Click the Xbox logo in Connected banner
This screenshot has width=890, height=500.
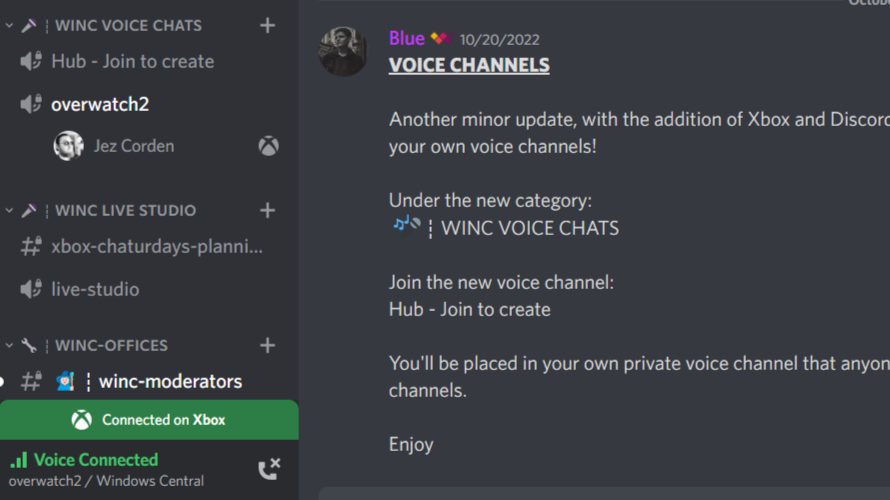coord(81,420)
